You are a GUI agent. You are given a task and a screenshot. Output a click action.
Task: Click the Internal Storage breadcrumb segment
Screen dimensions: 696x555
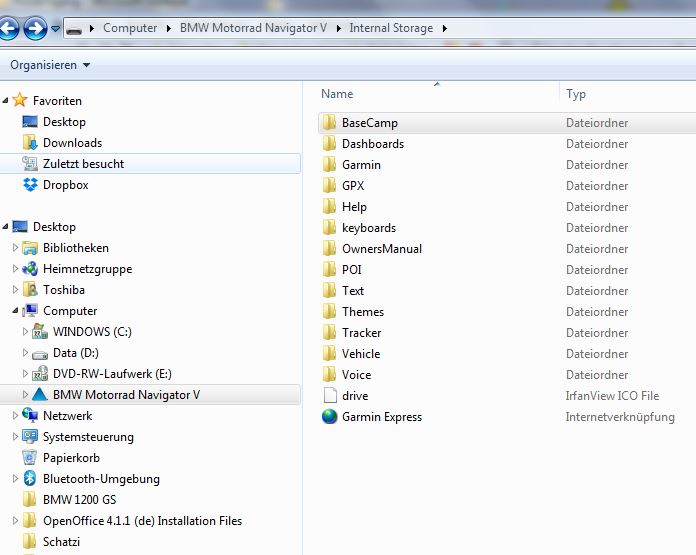(x=391, y=28)
